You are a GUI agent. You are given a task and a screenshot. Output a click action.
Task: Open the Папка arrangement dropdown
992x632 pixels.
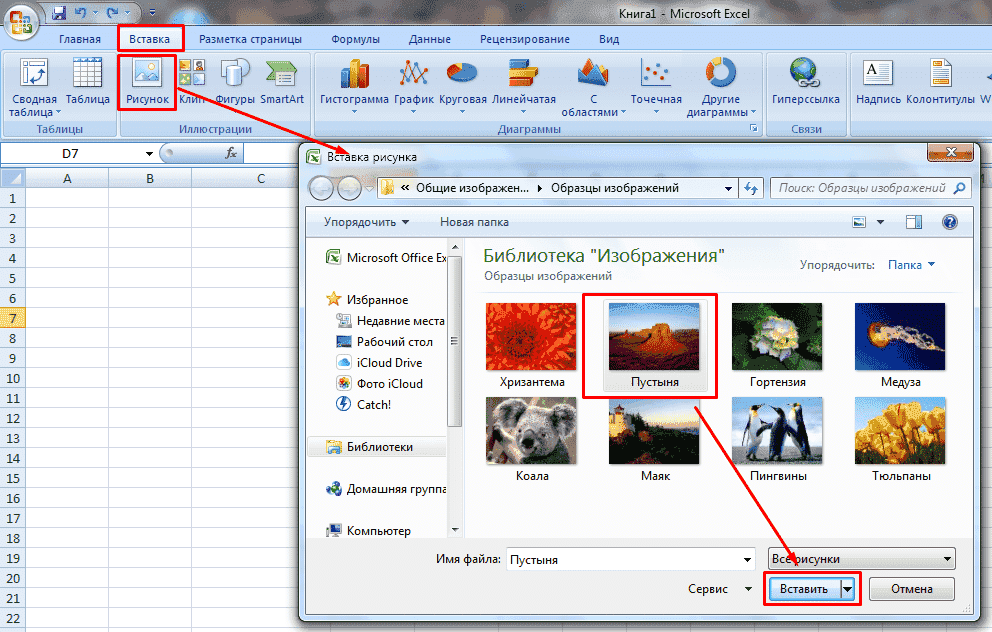911,265
